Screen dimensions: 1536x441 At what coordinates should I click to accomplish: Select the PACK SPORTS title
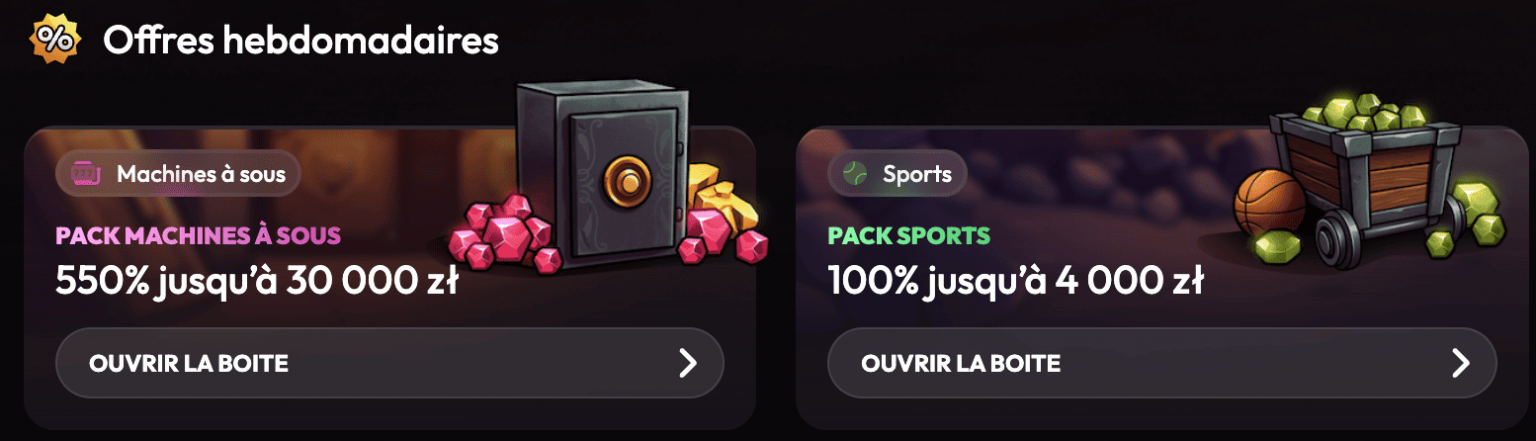(909, 236)
